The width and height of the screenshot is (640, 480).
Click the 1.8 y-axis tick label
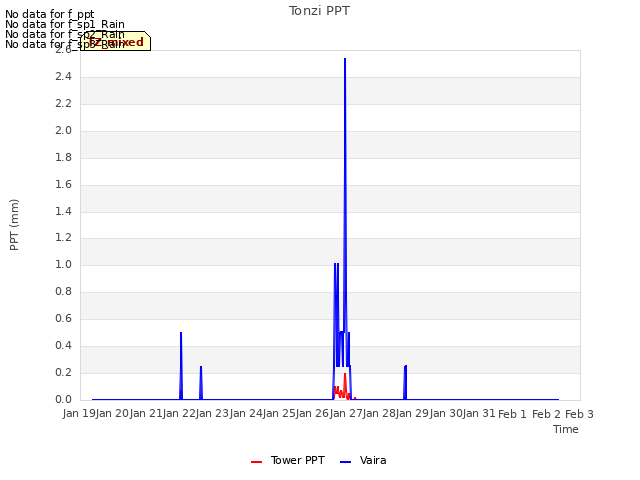[x=63, y=157]
